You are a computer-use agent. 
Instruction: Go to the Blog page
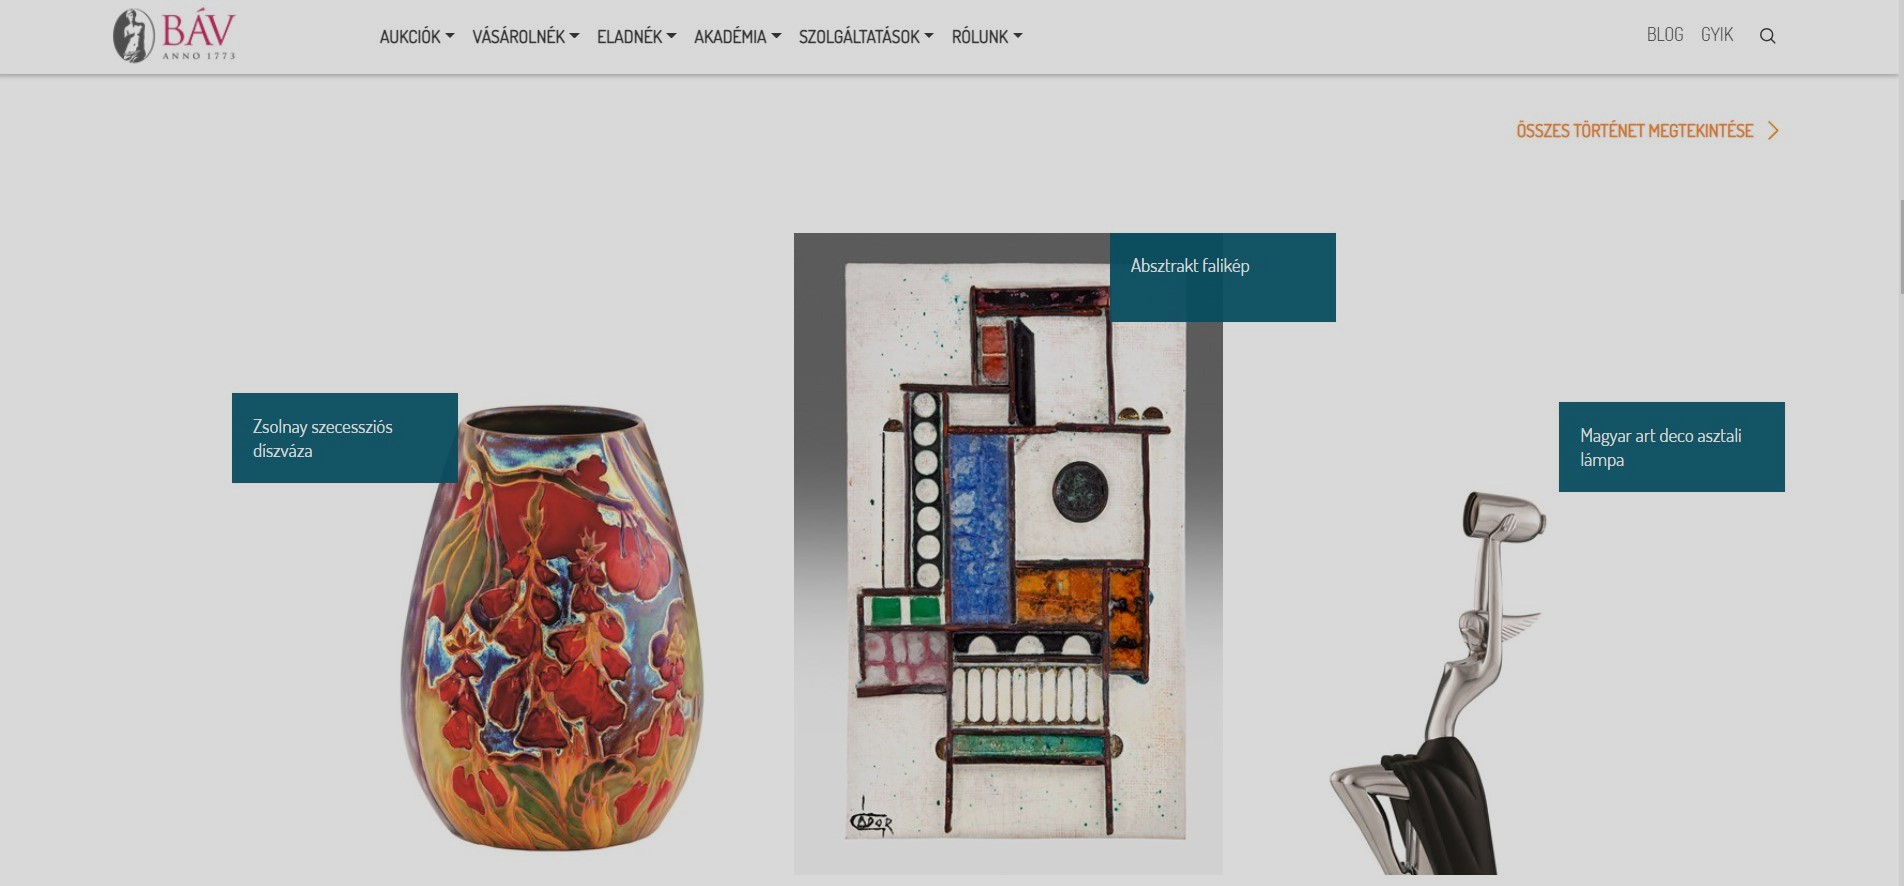click(1665, 35)
